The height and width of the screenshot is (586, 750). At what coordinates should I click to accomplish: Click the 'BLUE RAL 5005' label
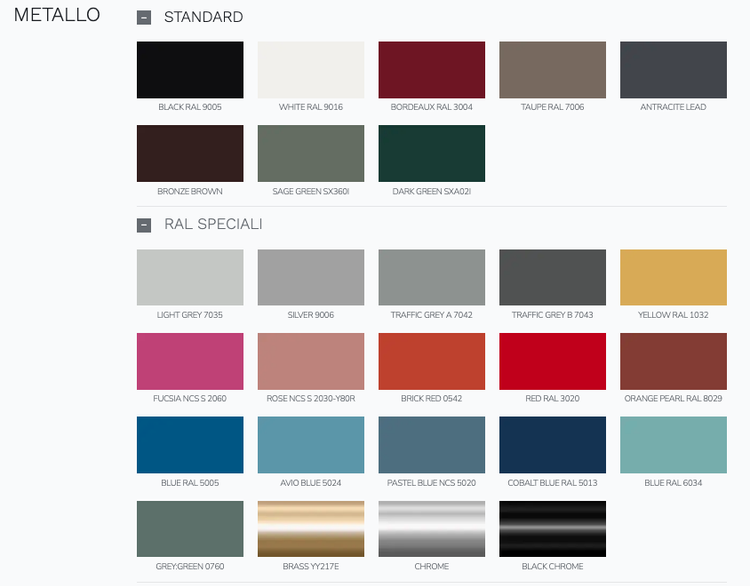(190, 483)
